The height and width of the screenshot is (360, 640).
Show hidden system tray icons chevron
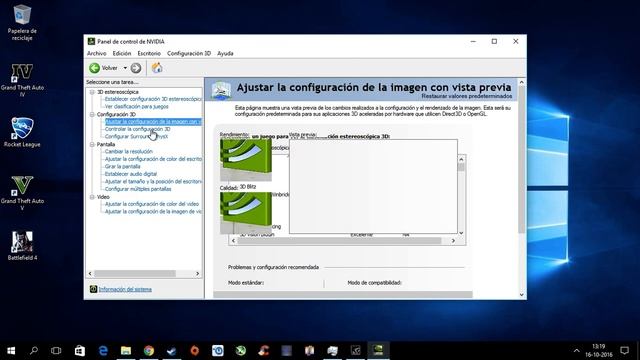[576, 351]
